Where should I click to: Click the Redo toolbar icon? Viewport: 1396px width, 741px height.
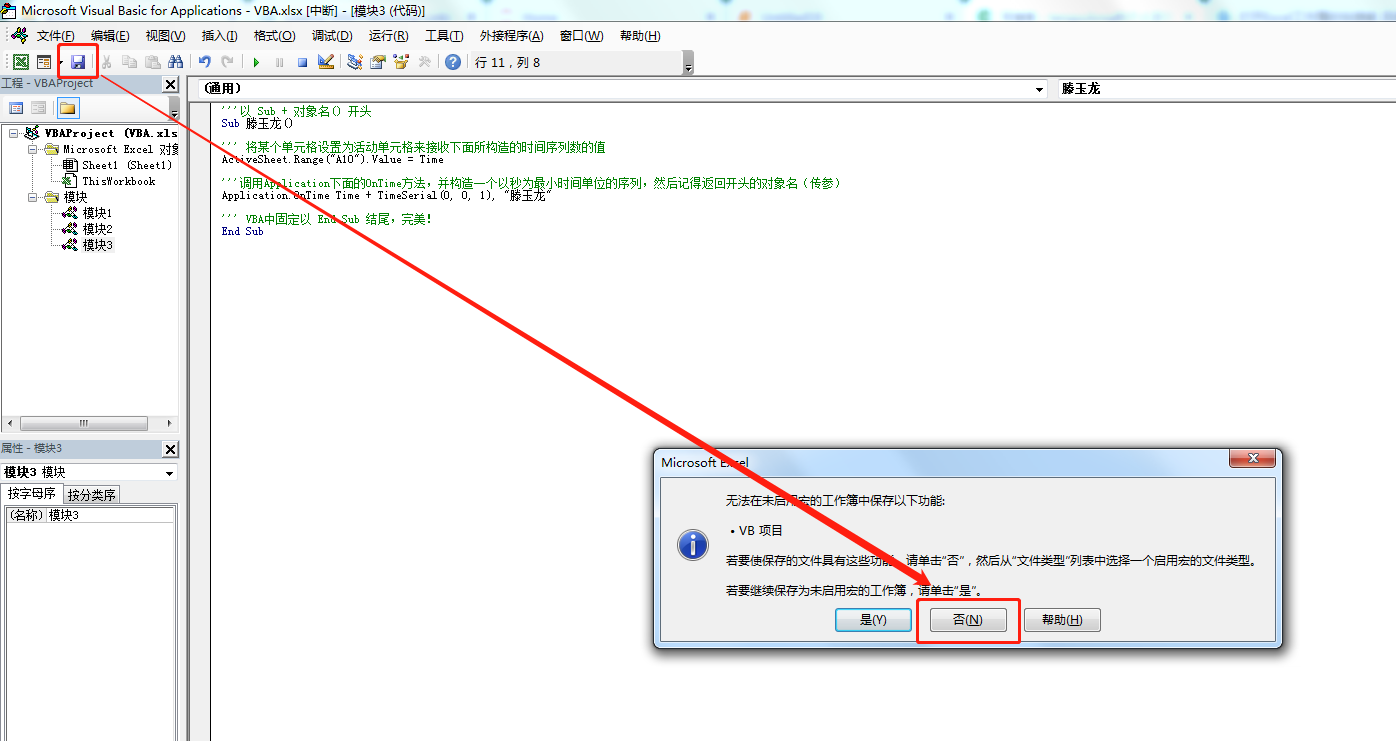tap(227, 62)
